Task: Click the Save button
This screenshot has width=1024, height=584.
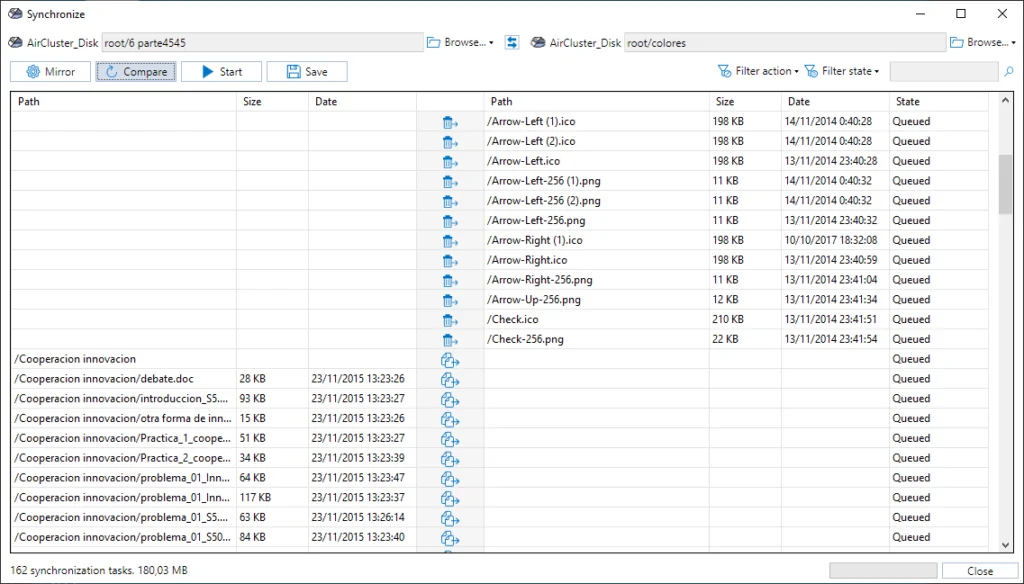Action: [306, 72]
